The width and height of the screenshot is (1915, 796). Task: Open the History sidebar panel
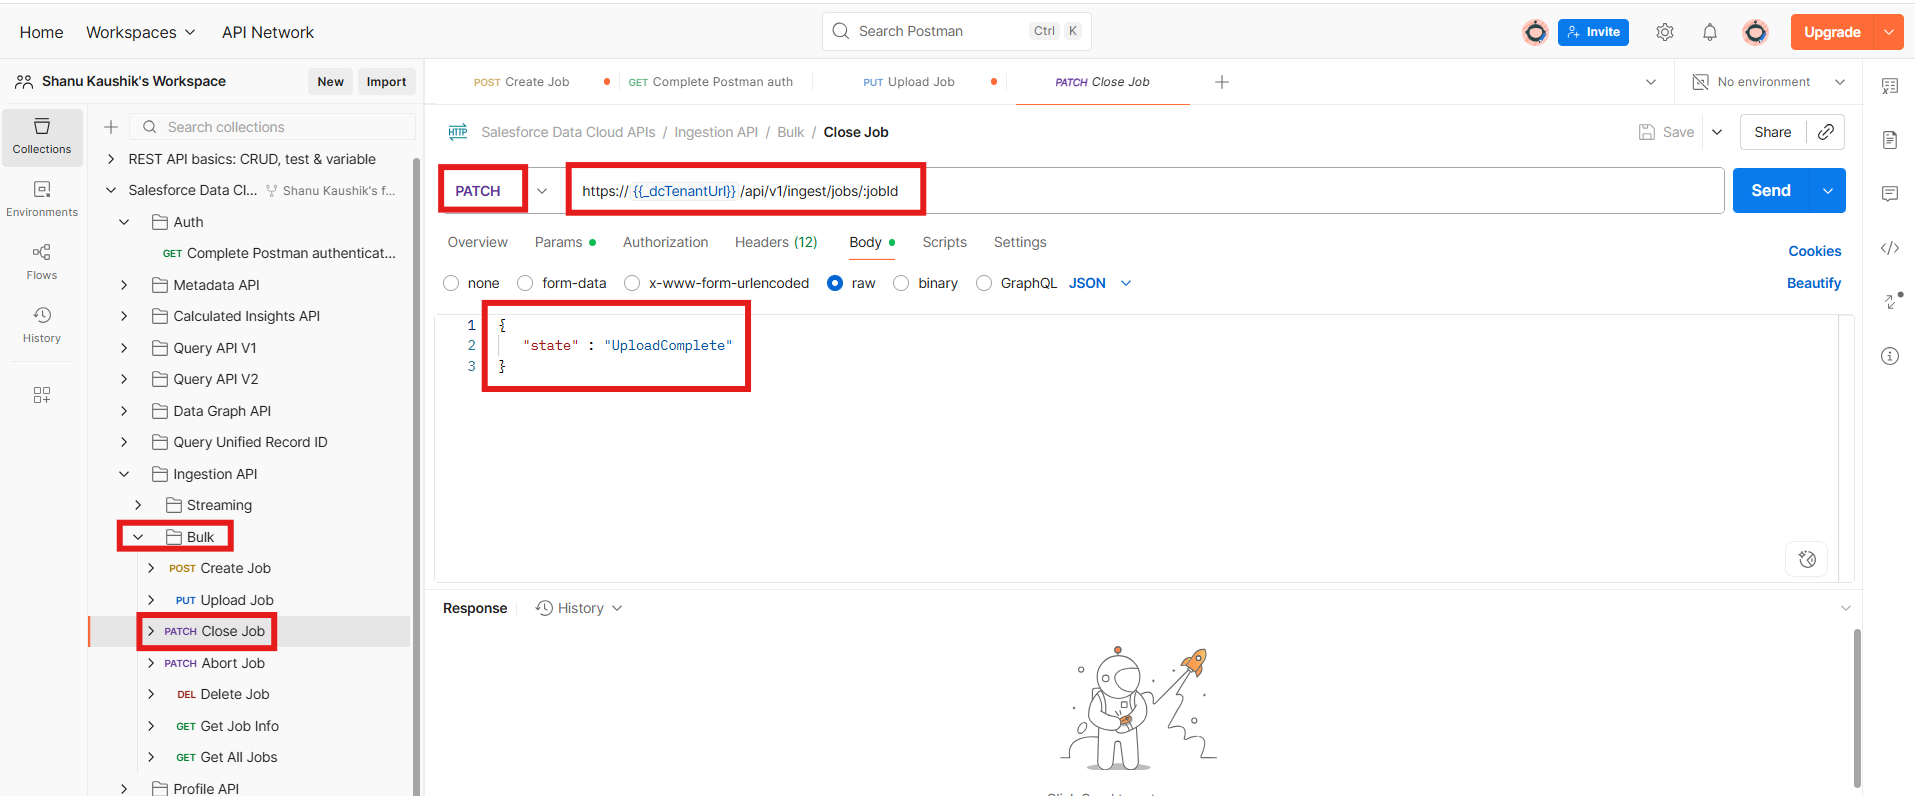pos(42,324)
